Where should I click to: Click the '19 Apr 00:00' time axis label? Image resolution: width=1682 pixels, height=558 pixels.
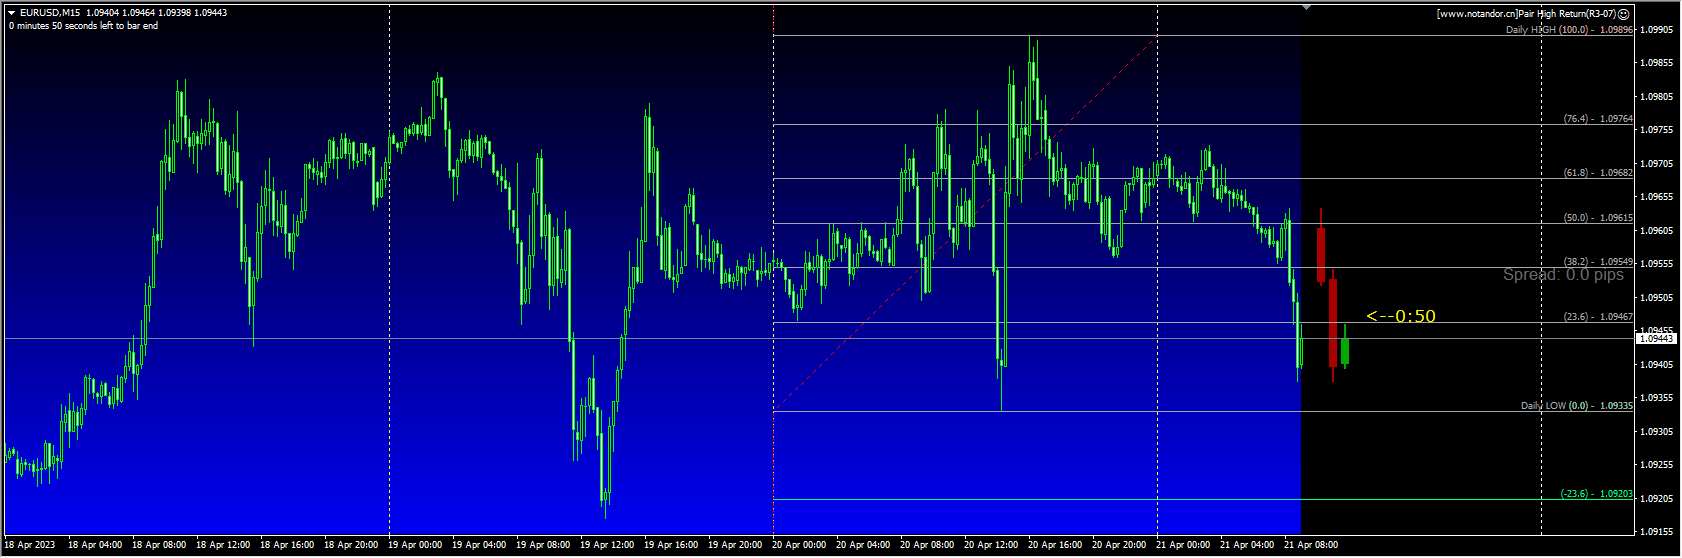(415, 545)
